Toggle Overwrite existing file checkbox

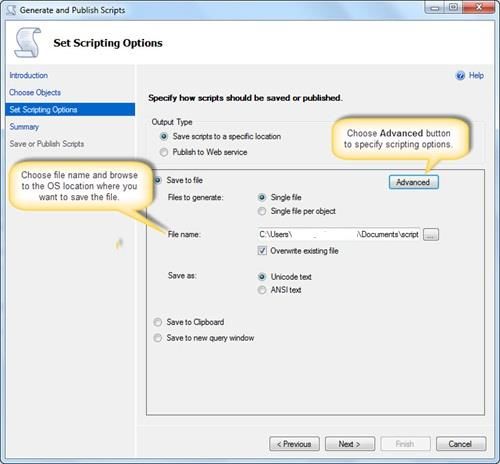(x=262, y=251)
